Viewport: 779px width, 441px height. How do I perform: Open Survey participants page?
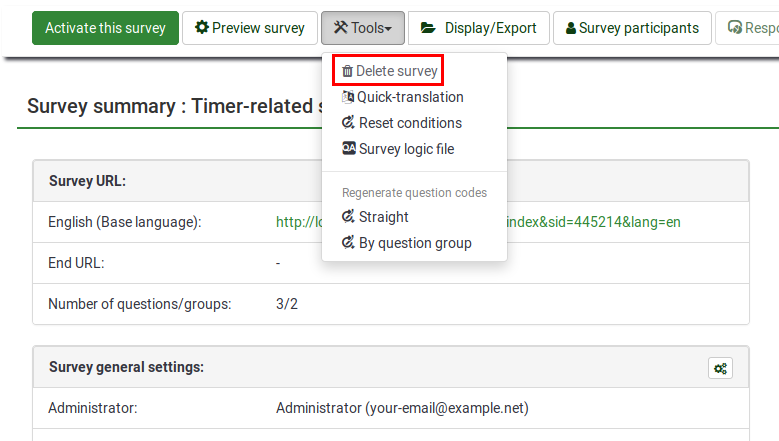point(632,28)
